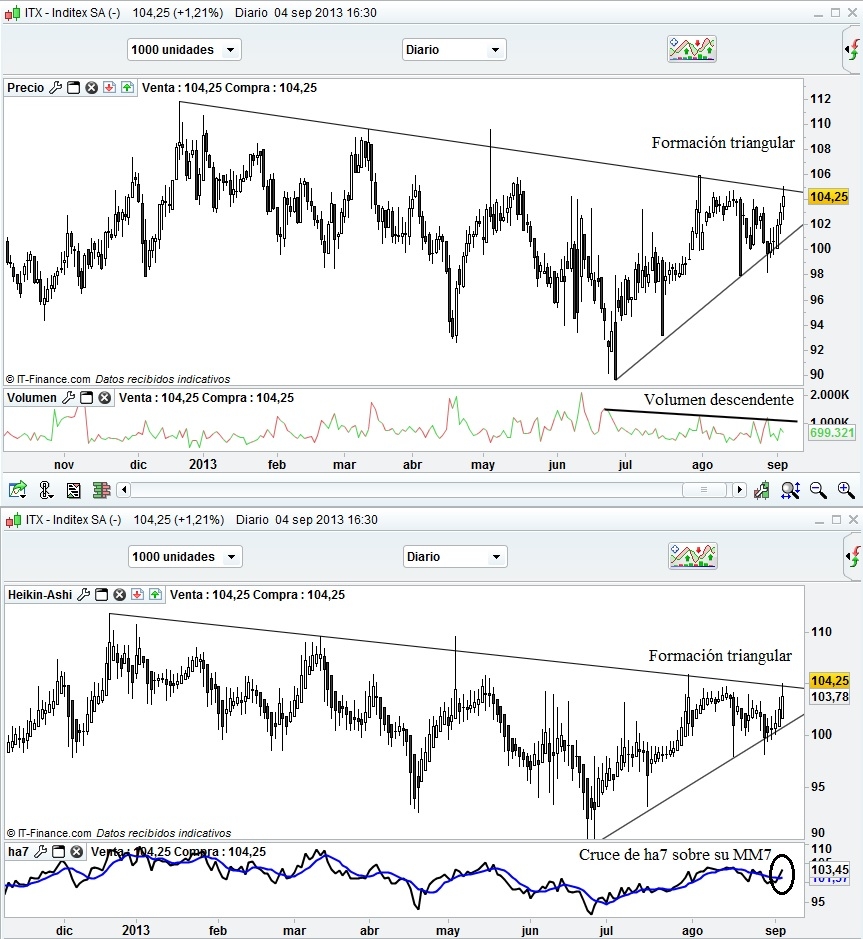863x939 pixels.
Task: Open Diario timeframe dropdown in lower chart
Action: pyautogui.click(x=455, y=556)
